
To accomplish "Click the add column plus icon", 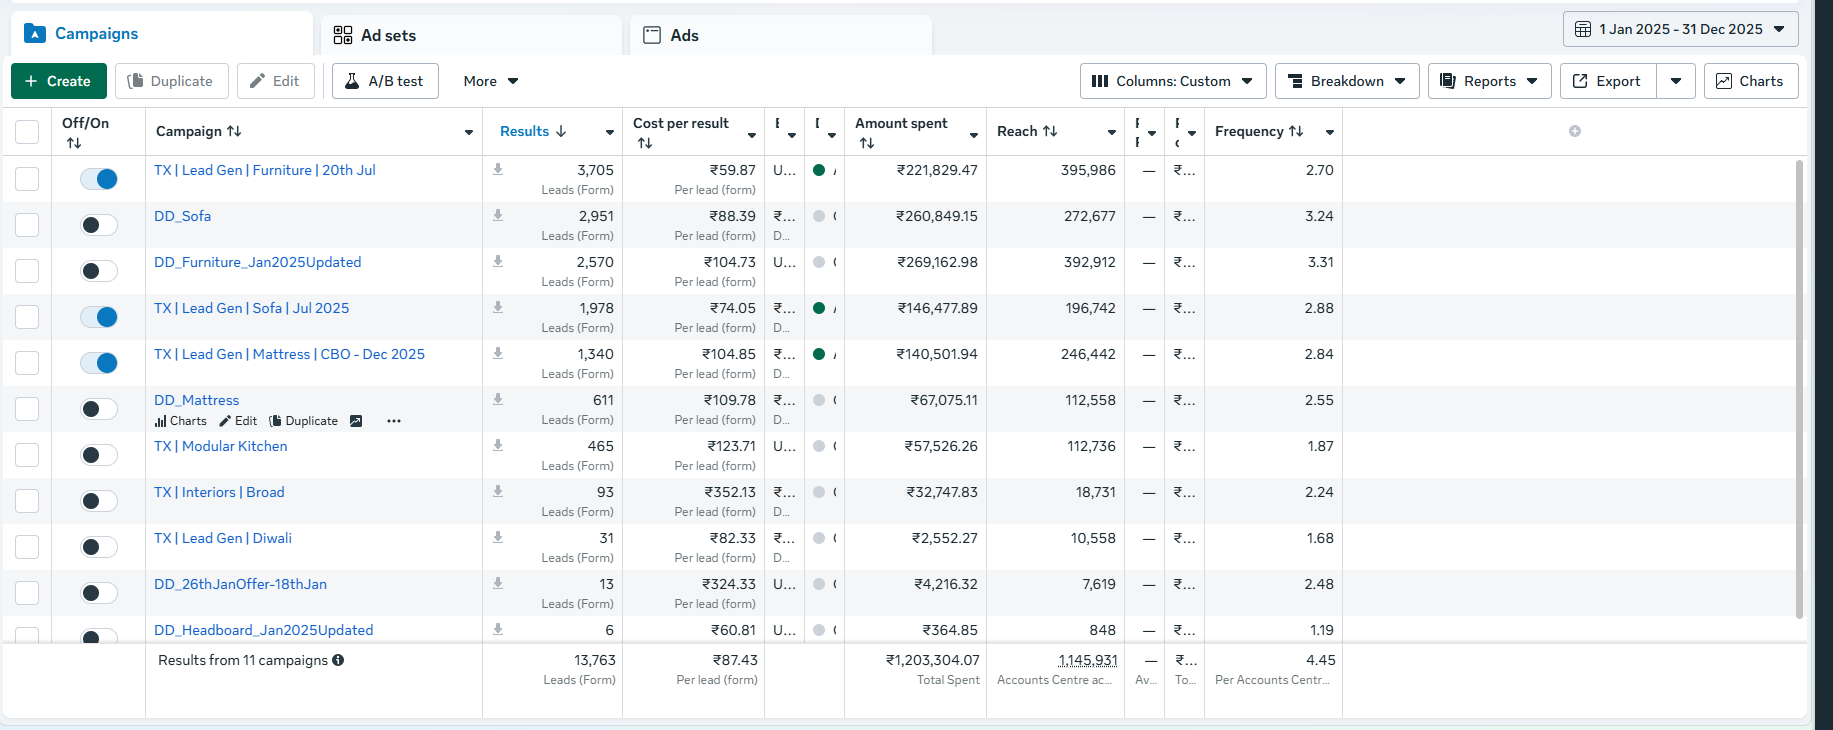I will (1575, 131).
